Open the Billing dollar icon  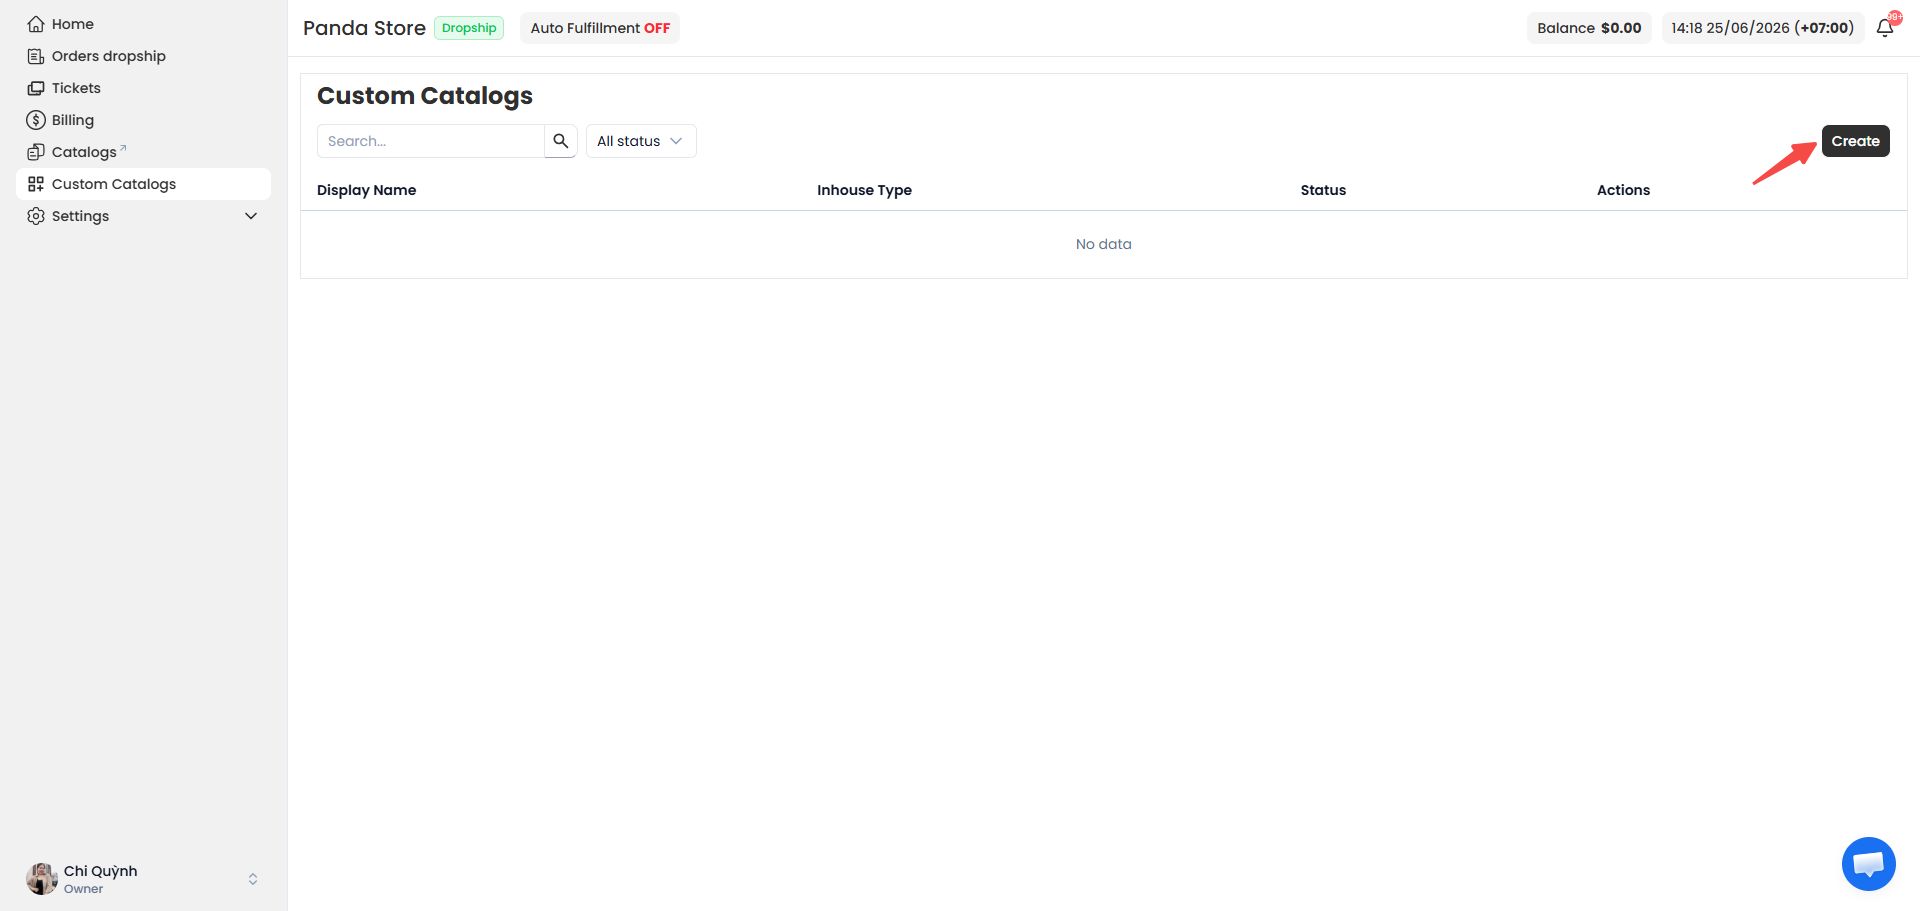36,120
